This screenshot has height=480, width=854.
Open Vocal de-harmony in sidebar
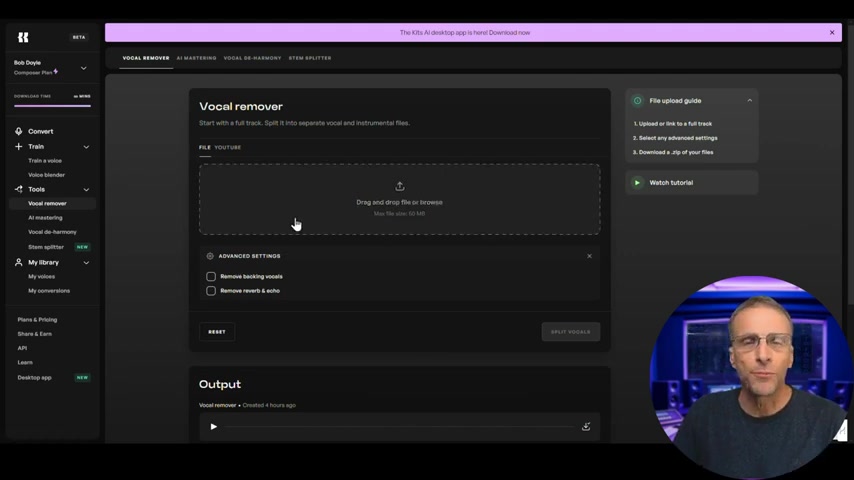(52, 232)
